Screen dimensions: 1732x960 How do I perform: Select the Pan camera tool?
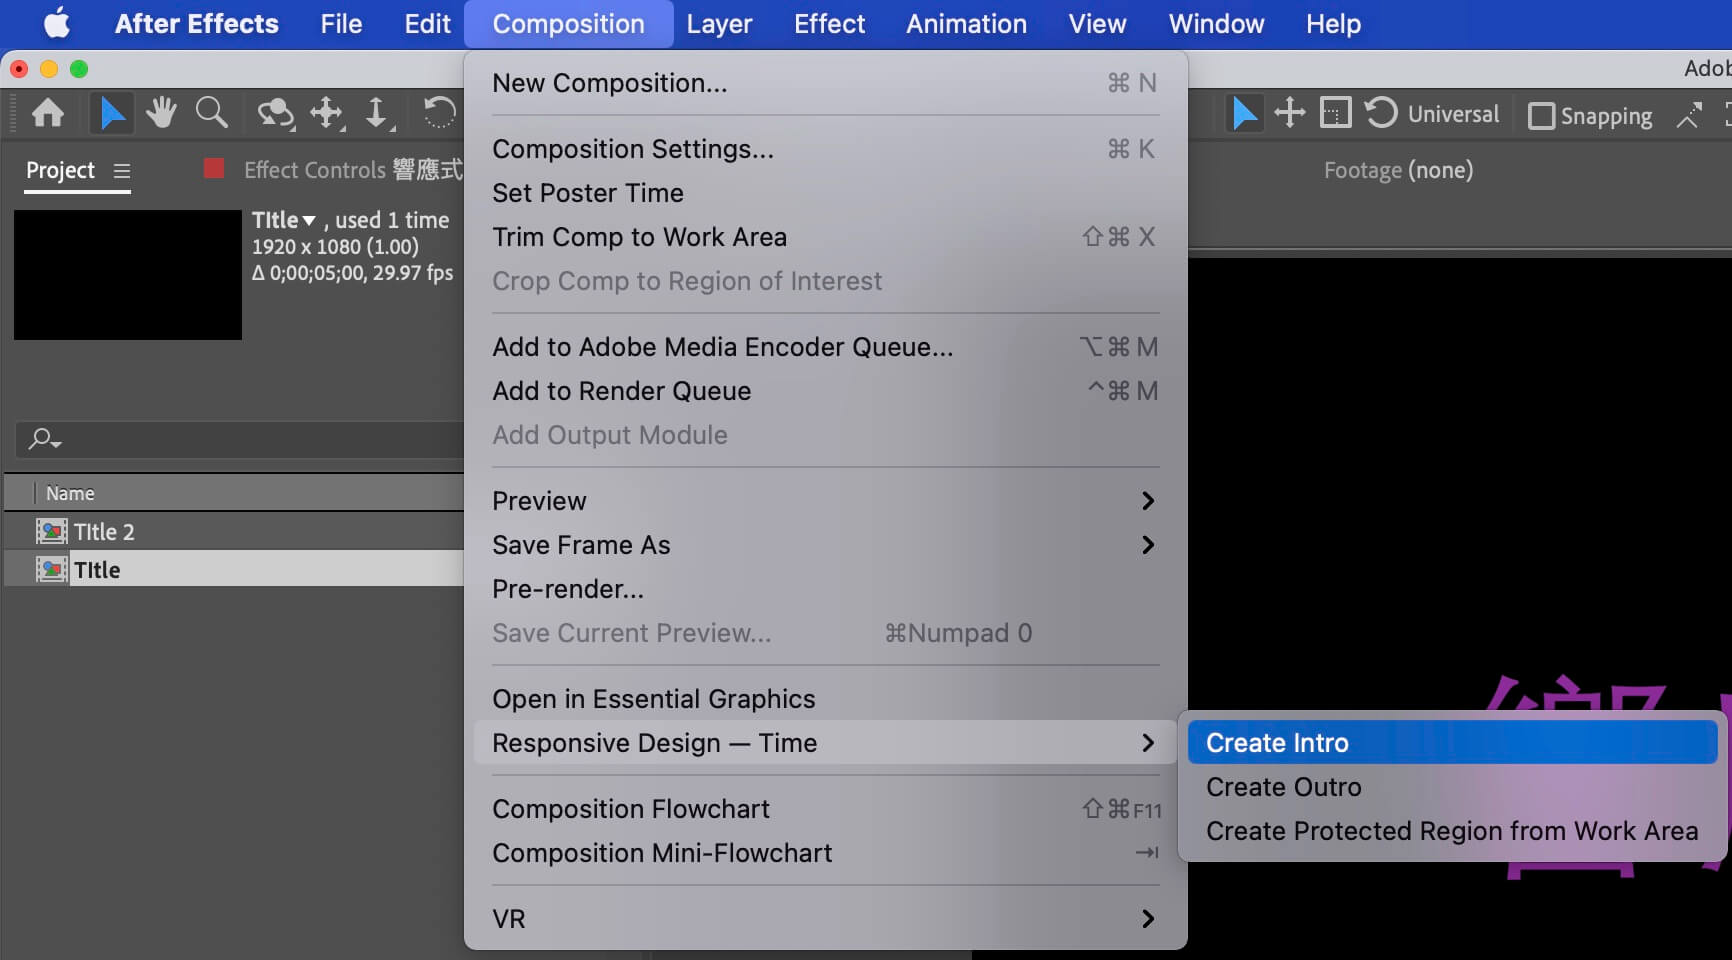(327, 114)
